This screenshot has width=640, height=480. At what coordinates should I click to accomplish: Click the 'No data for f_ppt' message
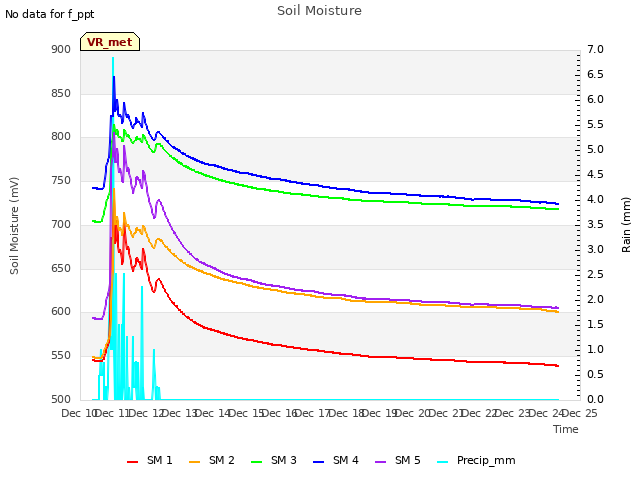pos(49,15)
